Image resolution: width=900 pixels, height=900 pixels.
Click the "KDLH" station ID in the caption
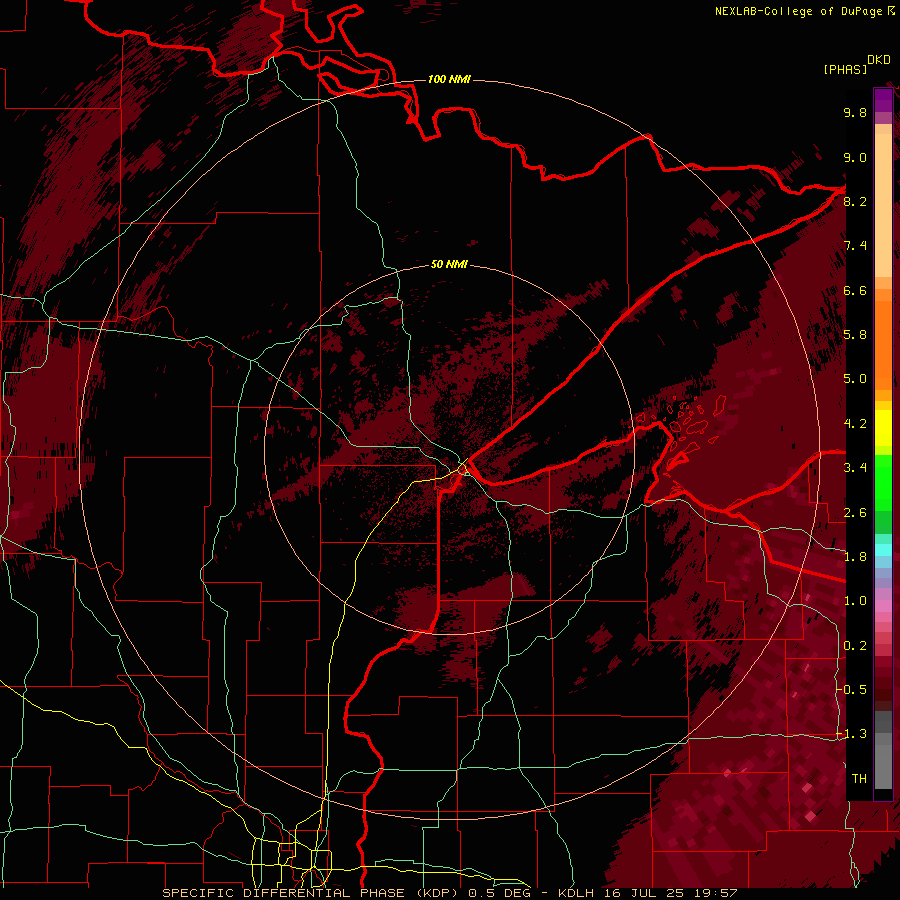coord(577,893)
